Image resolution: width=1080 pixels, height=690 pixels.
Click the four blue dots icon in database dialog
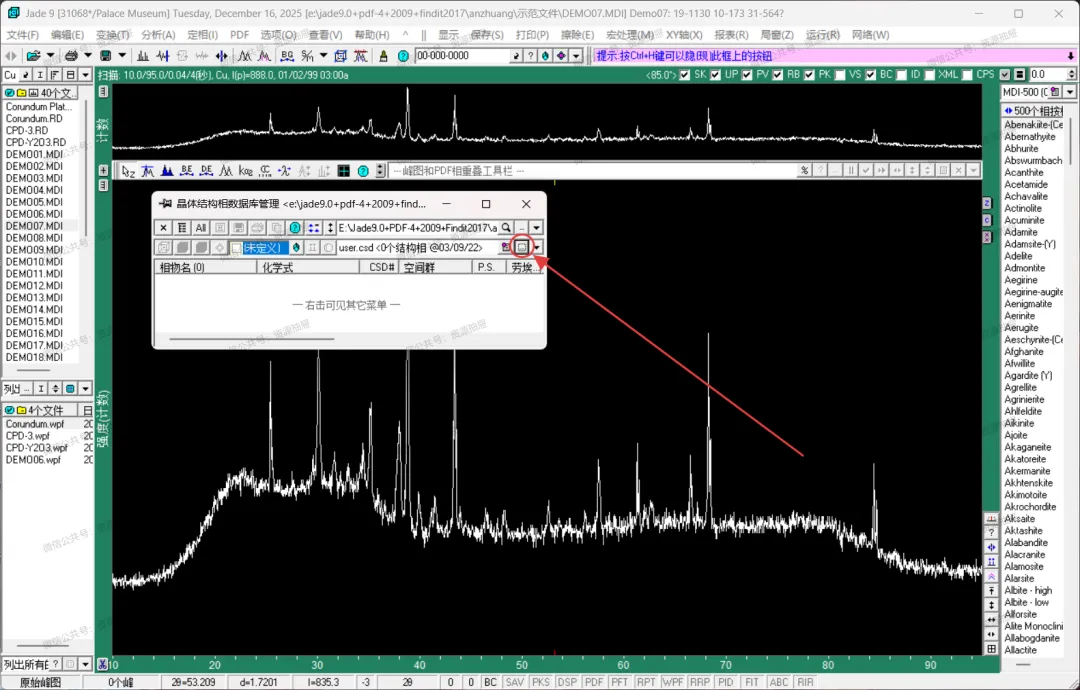313,228
